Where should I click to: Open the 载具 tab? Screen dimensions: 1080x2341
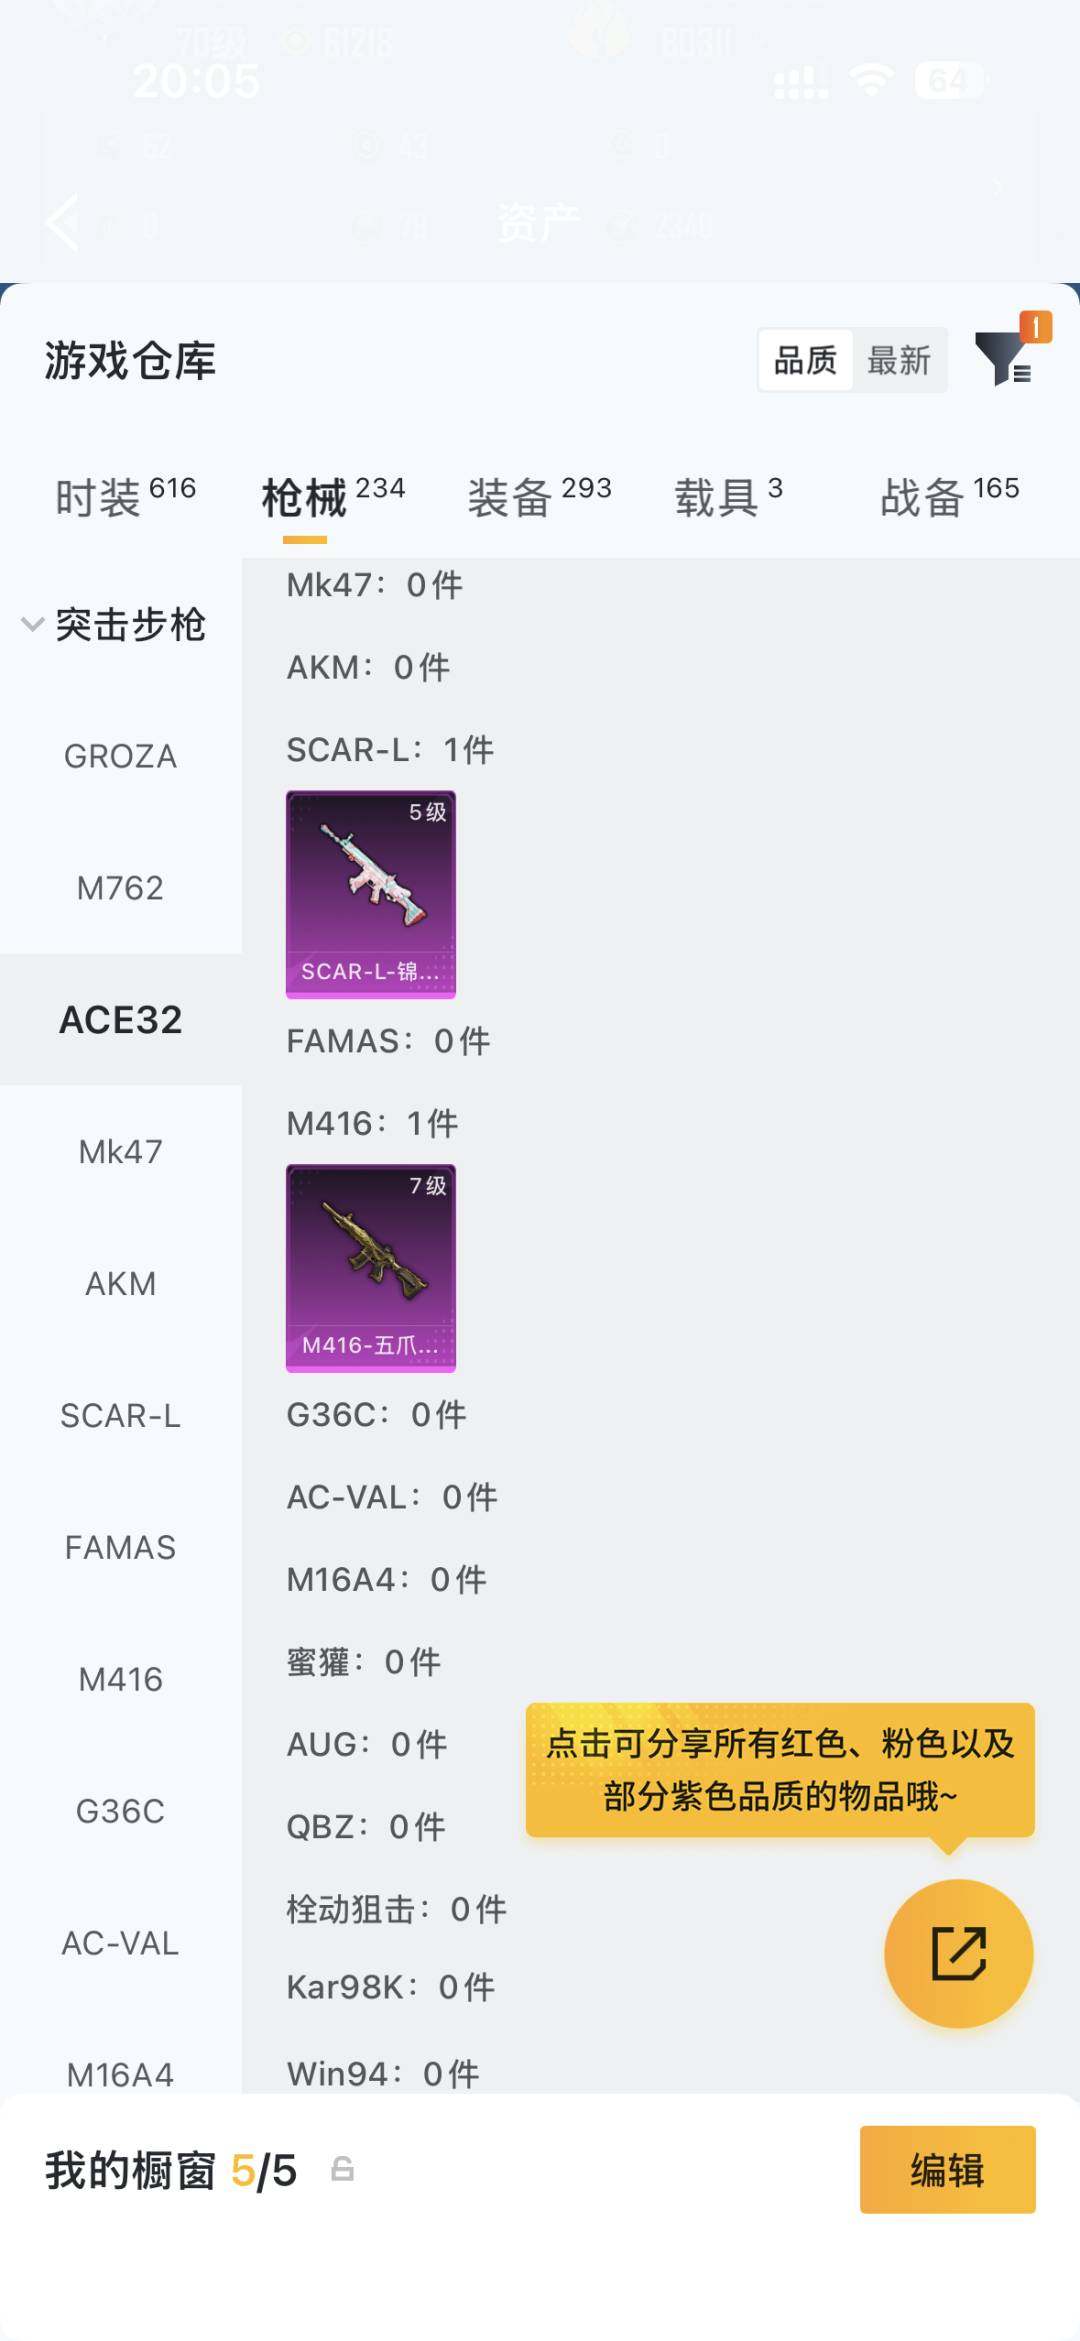point(728,496)
